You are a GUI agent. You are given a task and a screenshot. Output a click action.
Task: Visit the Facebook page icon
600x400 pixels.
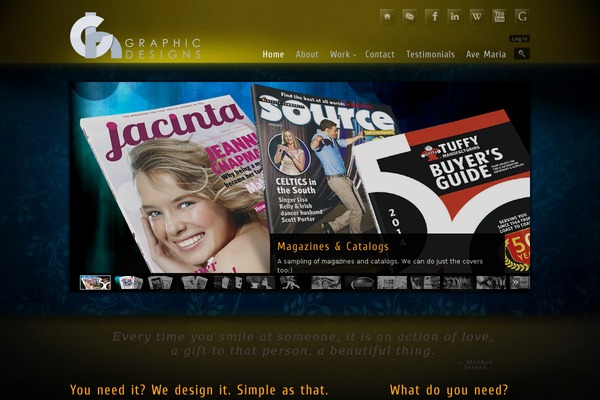432,16
